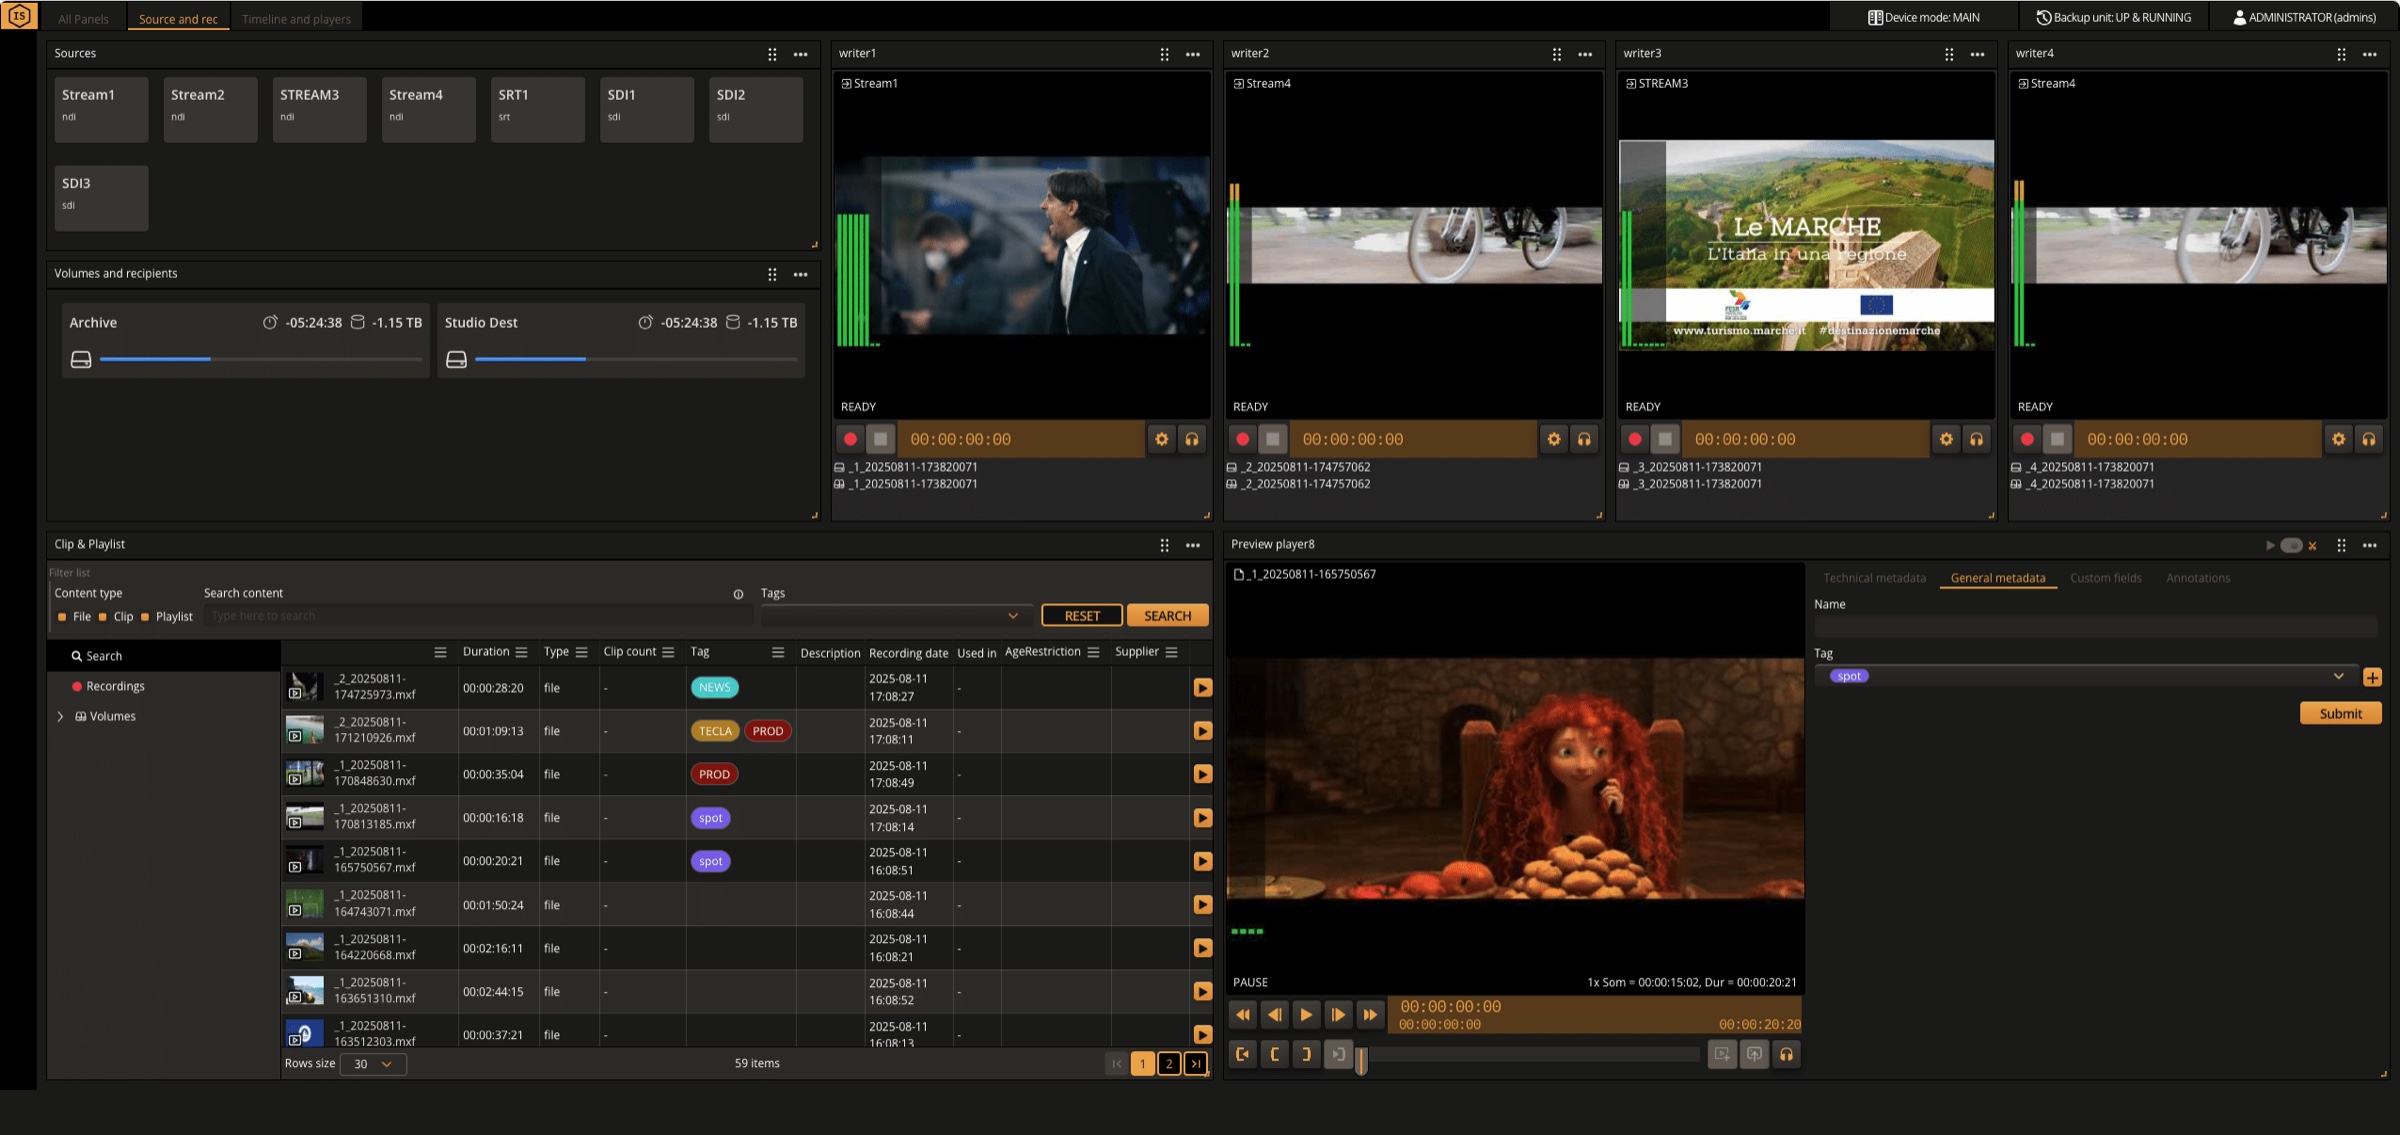Submit the general metadata form
The width and height of the screenshot is (2400, 1135).
pyautogui.click(x=2340, y=713)
